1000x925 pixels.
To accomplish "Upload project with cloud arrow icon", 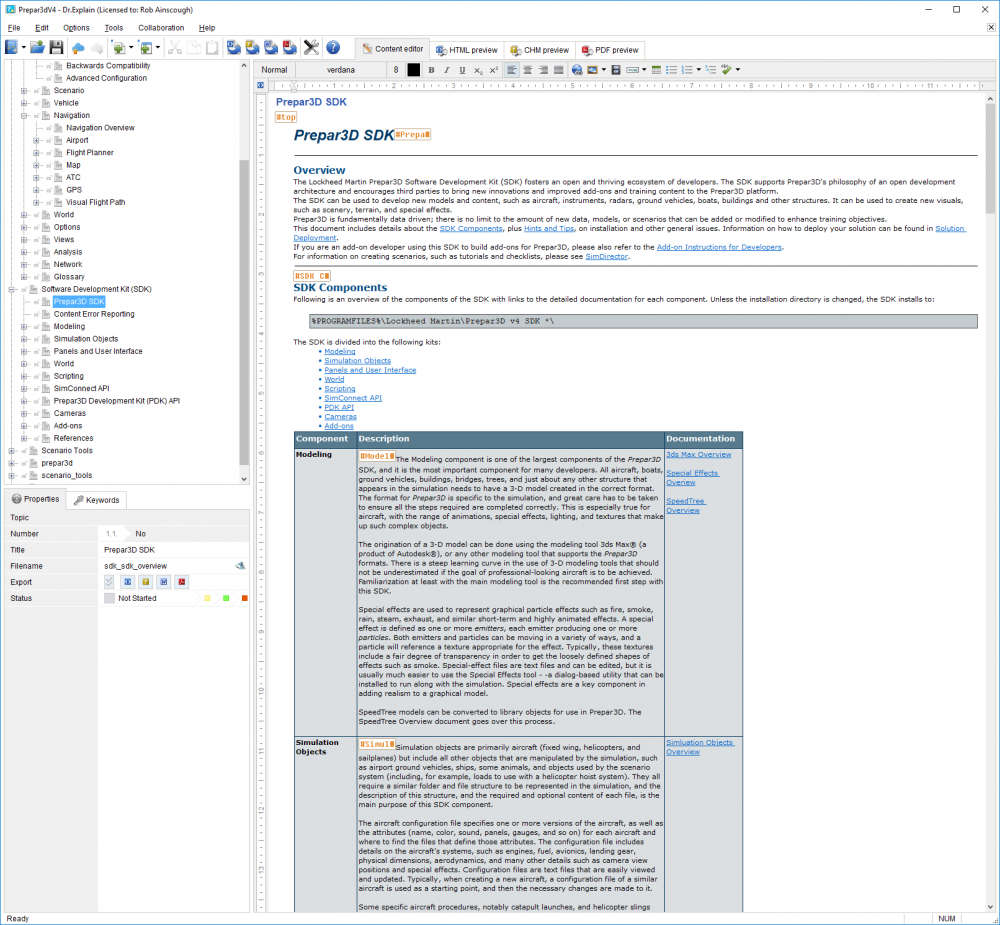I will pyautogui.click(x=78, y=48).
